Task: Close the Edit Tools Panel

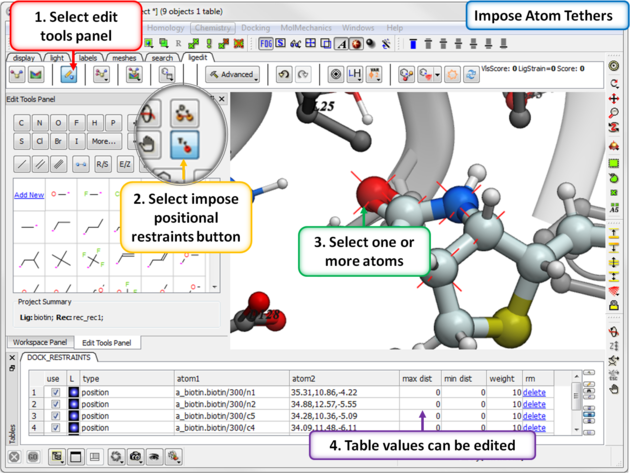Action: click(222, 100)
